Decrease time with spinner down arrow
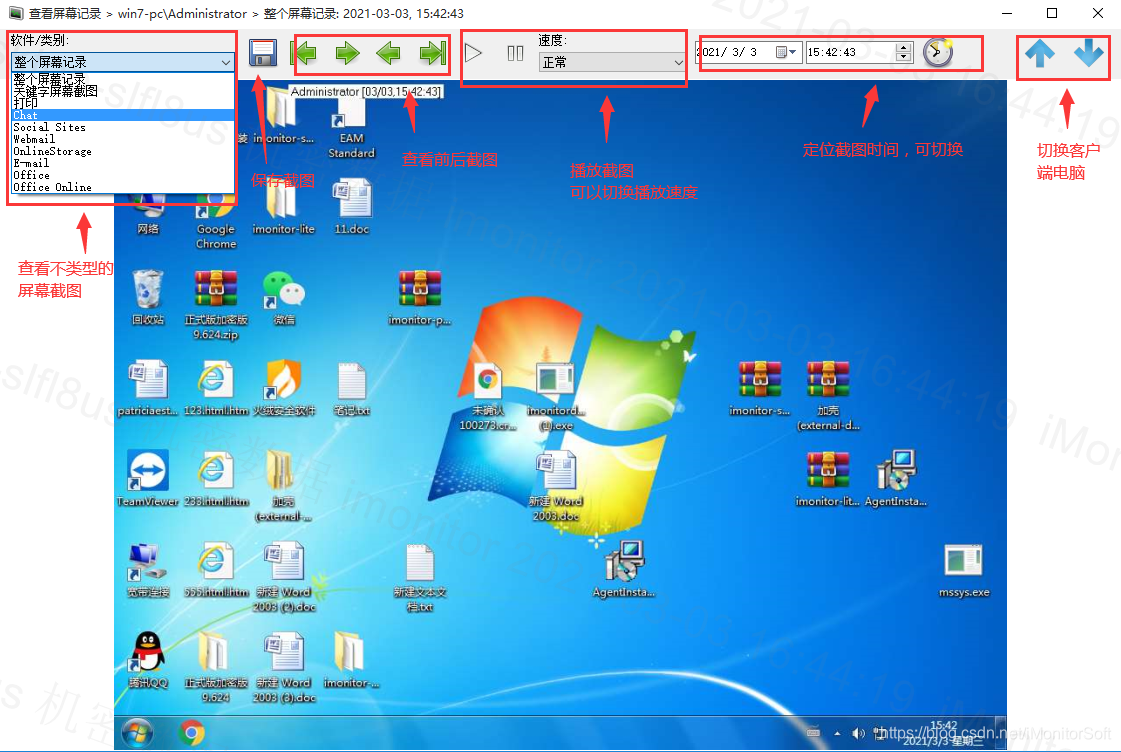This screenshot has width=1121, height=752. (x=904, y=57)
